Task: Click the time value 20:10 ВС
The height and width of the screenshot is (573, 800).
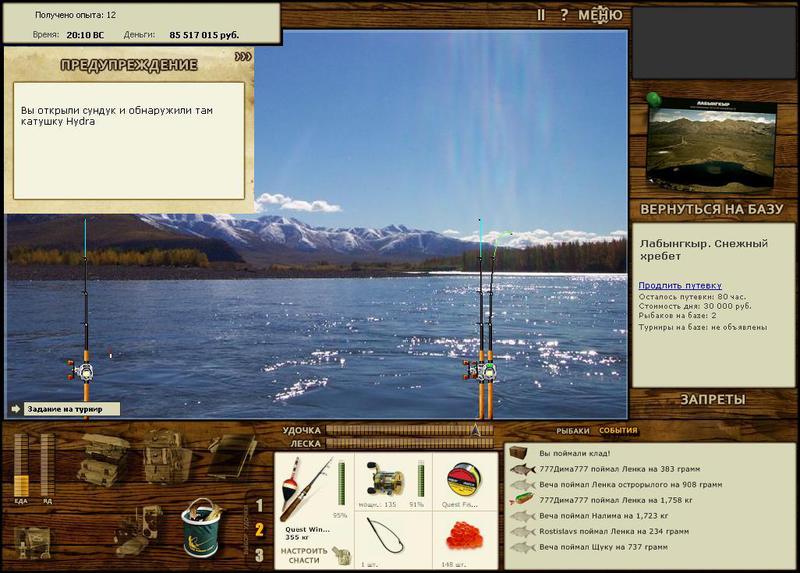Action: (x=85, y=35)
